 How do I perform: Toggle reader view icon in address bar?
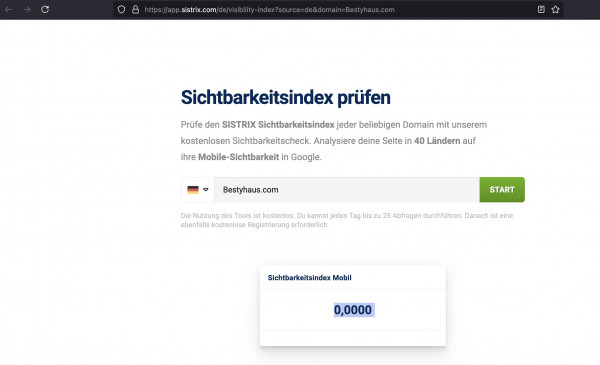[541, 10]
